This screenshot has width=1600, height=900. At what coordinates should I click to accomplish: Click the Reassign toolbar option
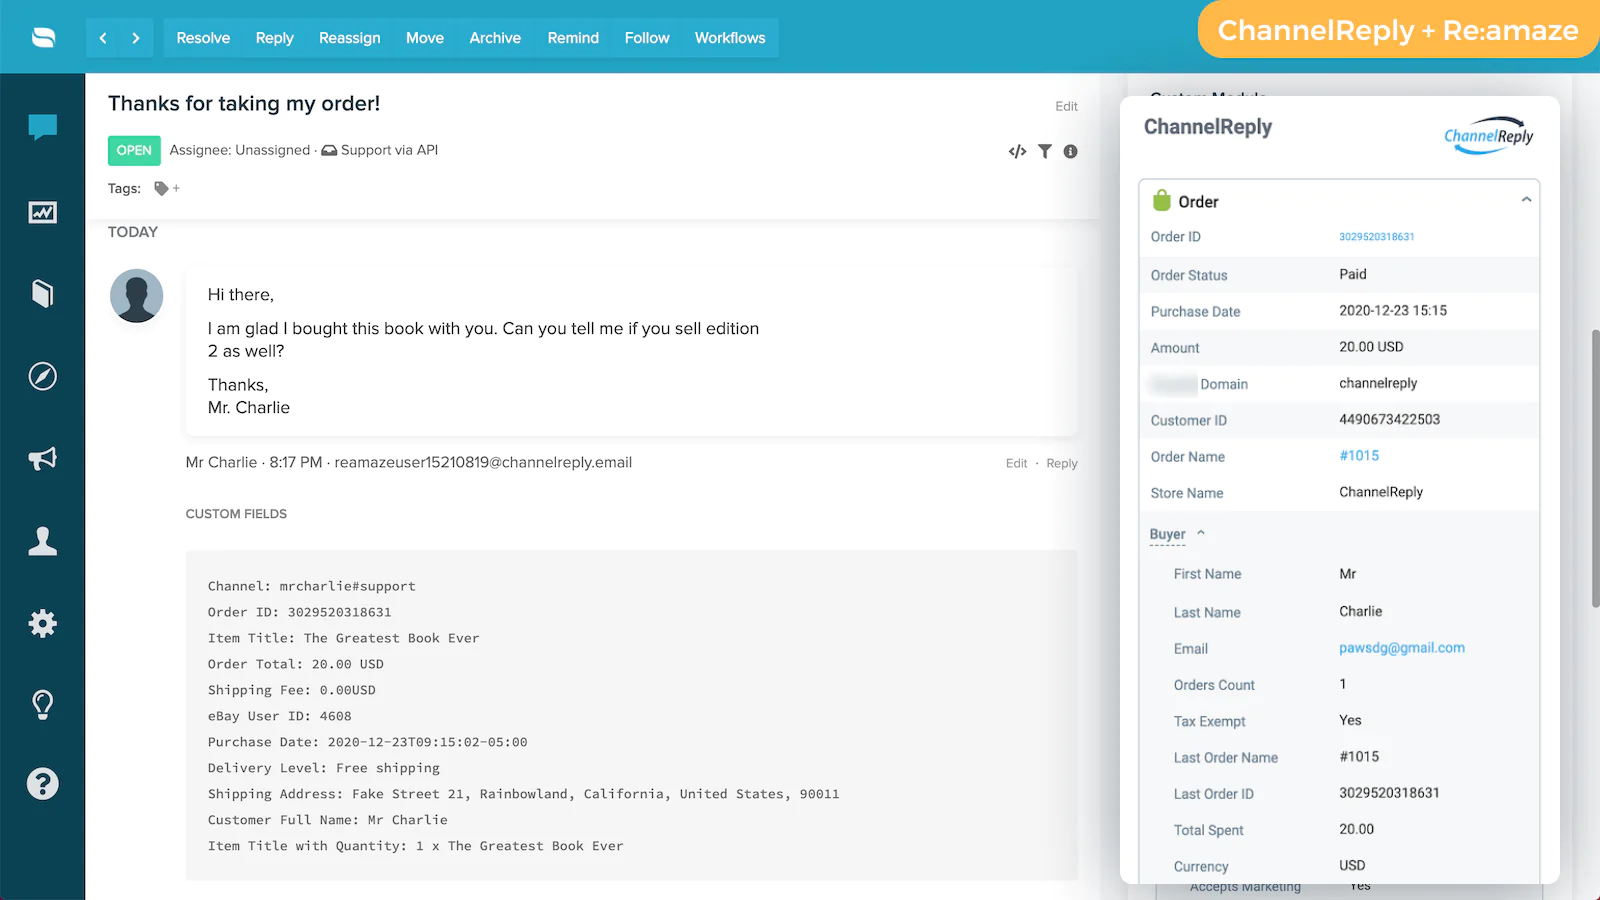coord(349,38)
